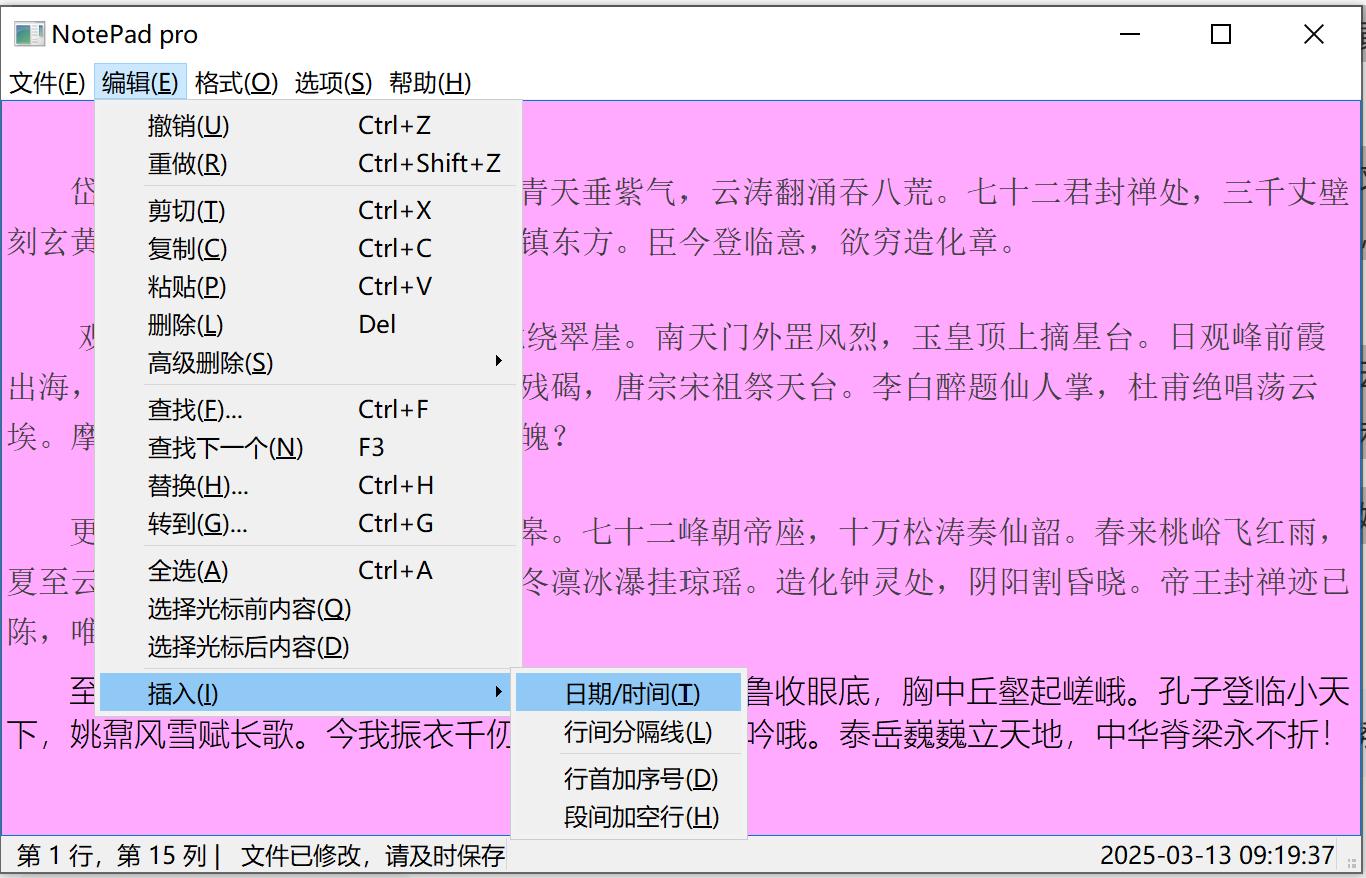Open the 替换 replace dialog

tap(192, 485)
